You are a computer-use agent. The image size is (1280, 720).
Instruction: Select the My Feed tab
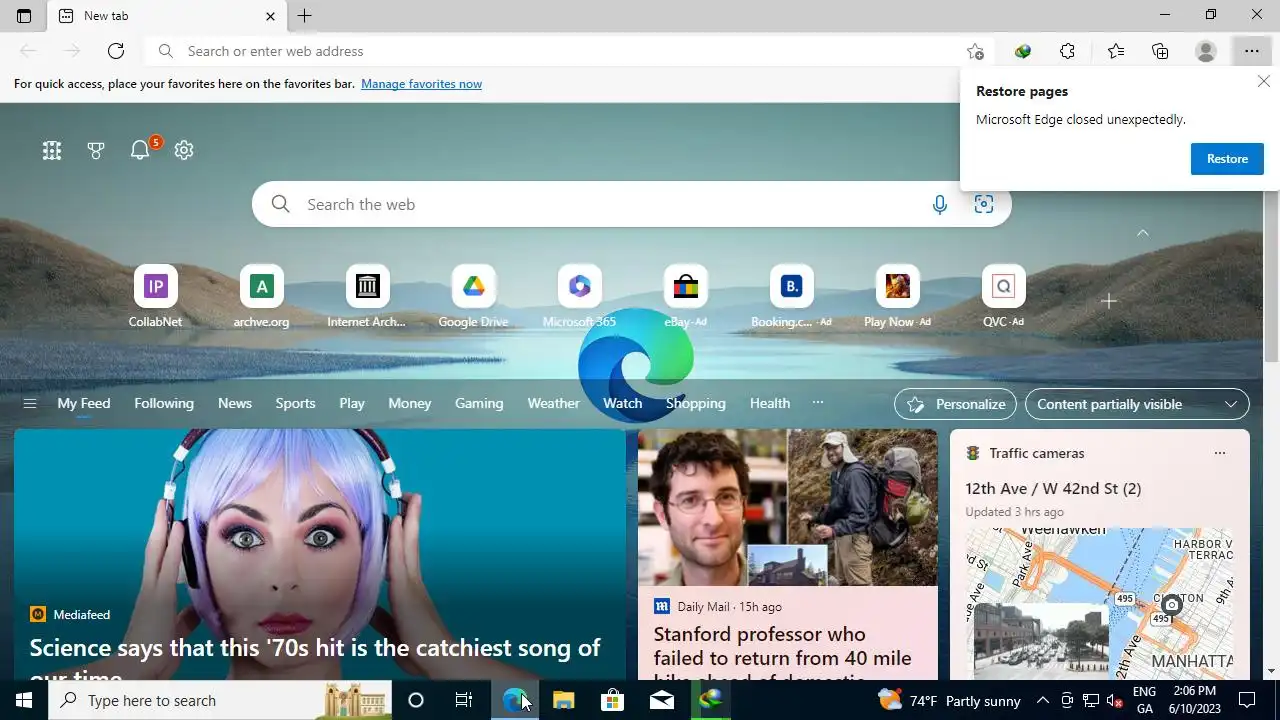pos(84,403)
